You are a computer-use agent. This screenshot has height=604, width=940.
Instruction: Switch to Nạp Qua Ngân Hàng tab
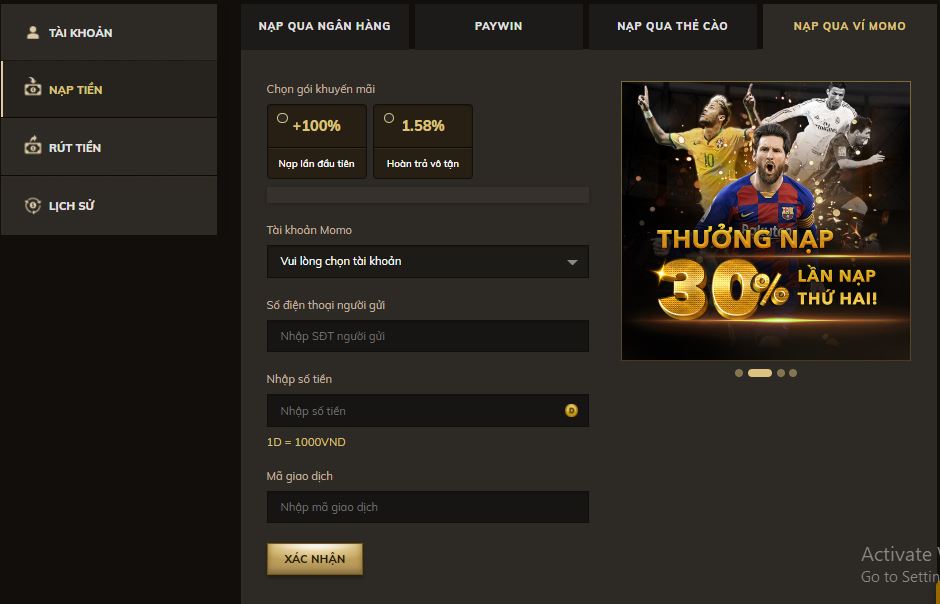(324, 26)
